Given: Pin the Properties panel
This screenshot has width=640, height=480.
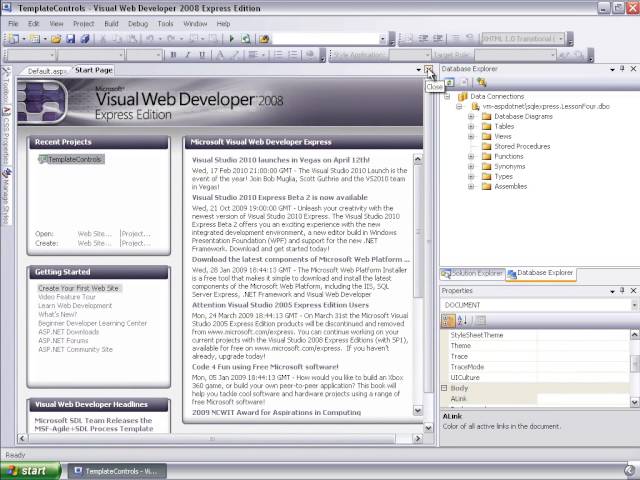Looking at the screenshot, I should point(622,290).
